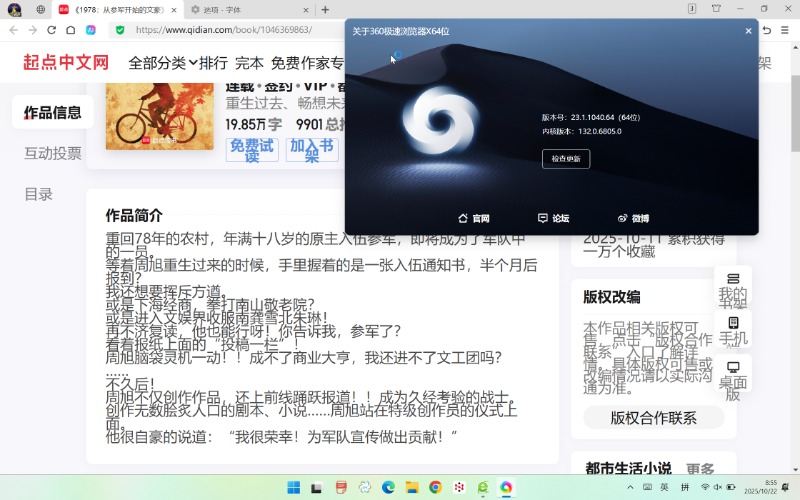Open the skin changer (shirt icon)

click(715, 9)
